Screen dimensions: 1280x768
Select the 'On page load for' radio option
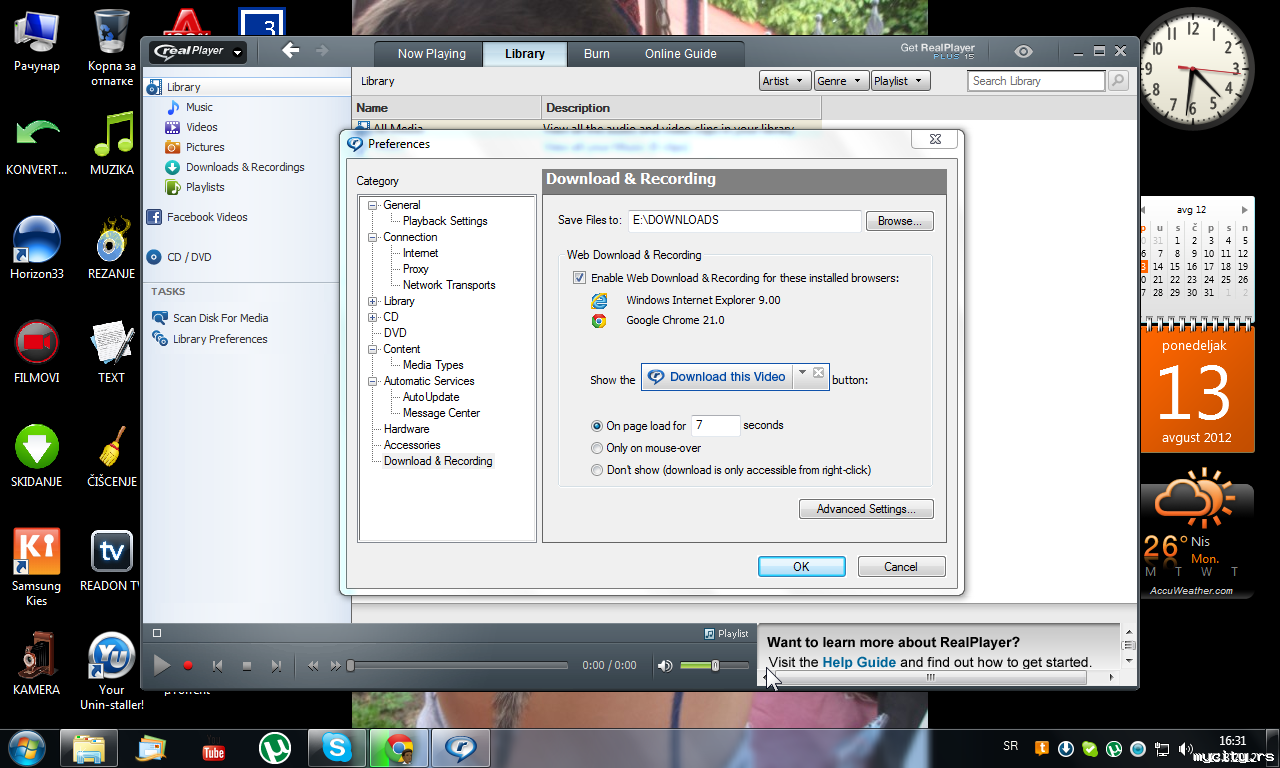pos(597,426)
